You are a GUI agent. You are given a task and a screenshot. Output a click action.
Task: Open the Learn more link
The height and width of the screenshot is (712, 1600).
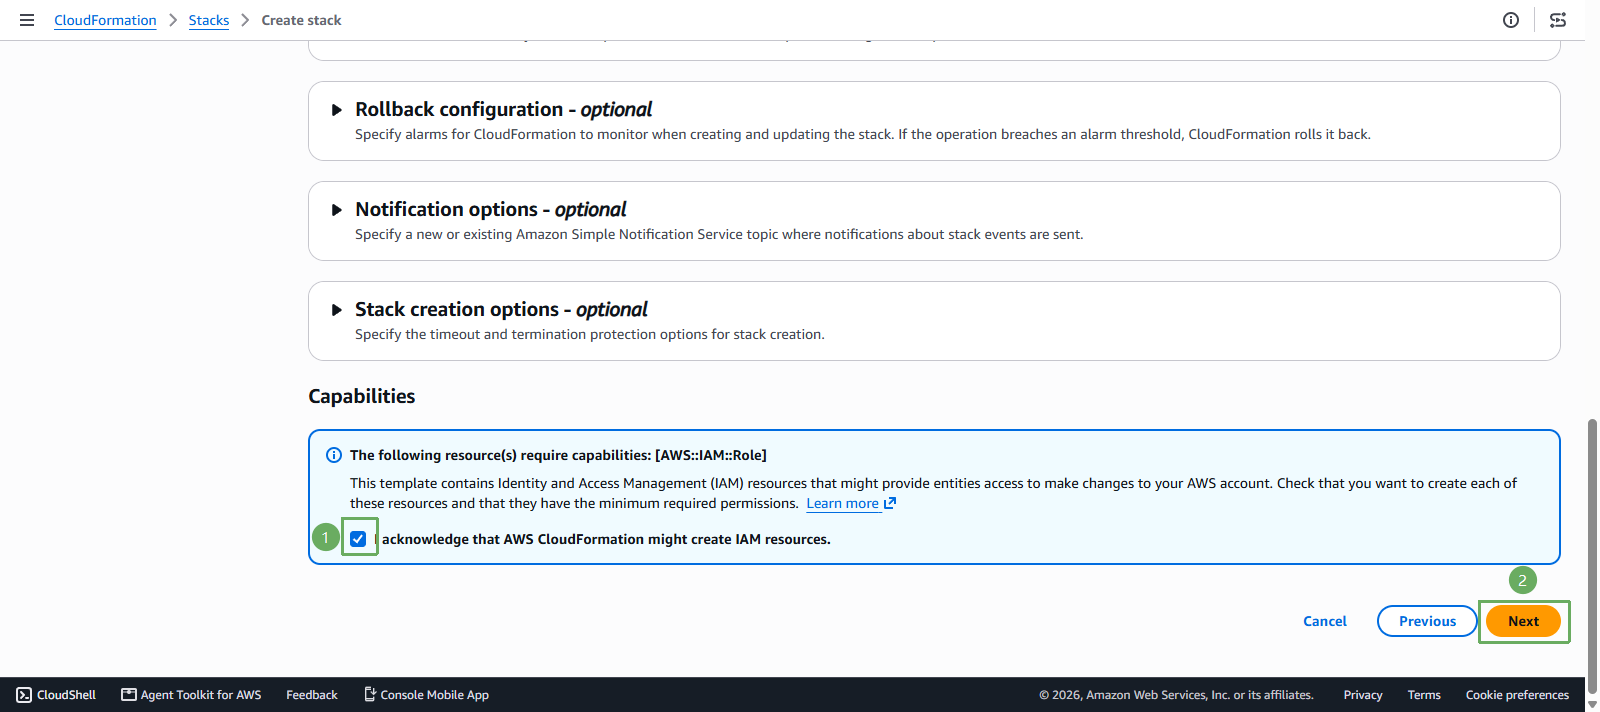[x=851, y=504]
